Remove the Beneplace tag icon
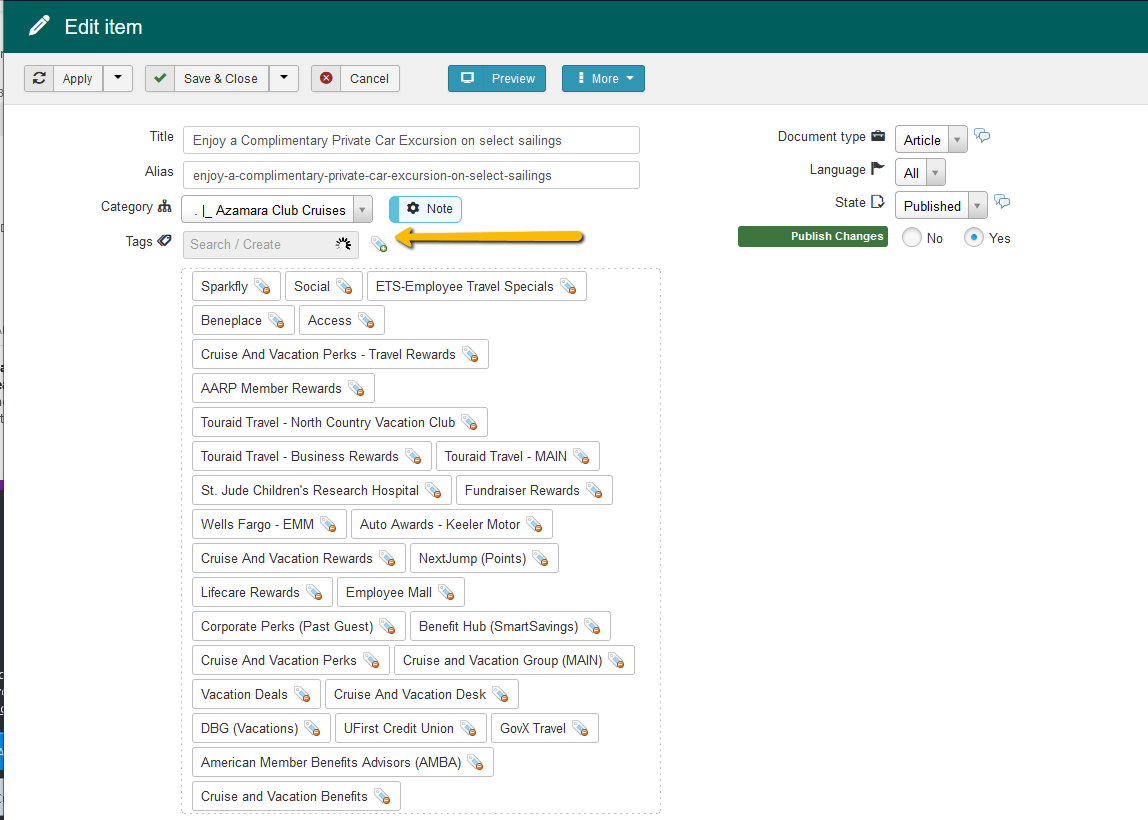The width and height of the screenshot is (1148, 820). pyautogui.click(x=276, y=320)
